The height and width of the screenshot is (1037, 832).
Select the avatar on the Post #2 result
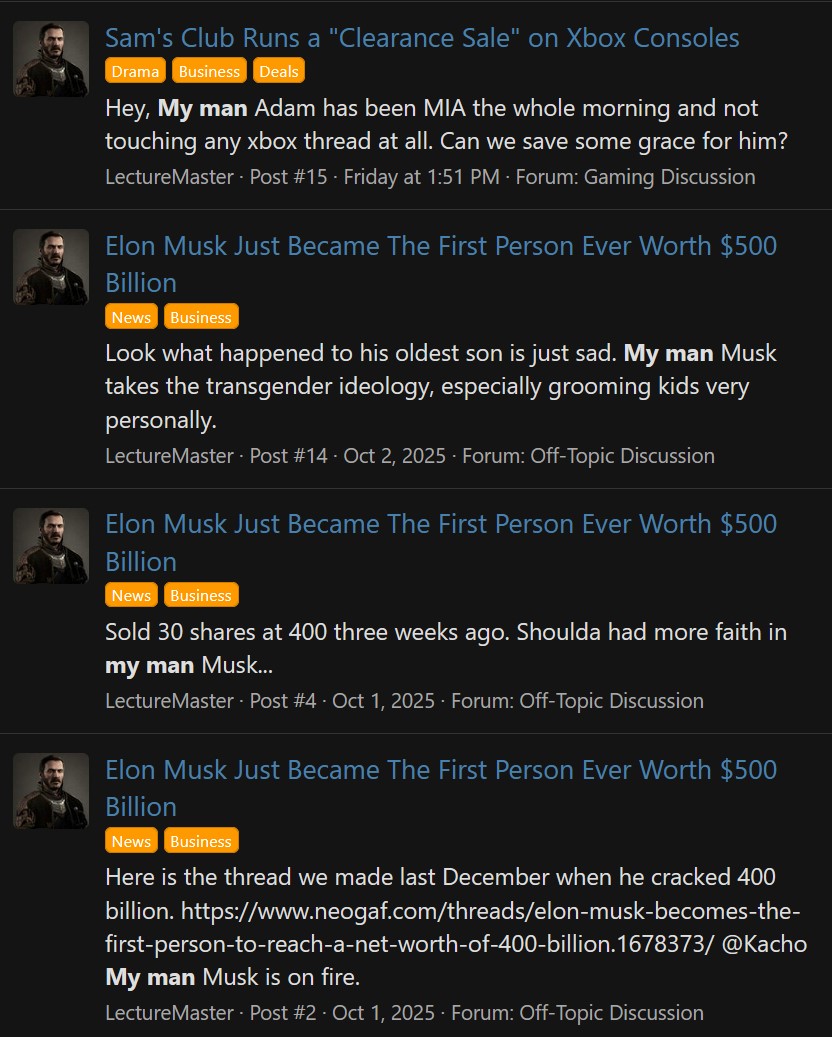click(51, 791)
